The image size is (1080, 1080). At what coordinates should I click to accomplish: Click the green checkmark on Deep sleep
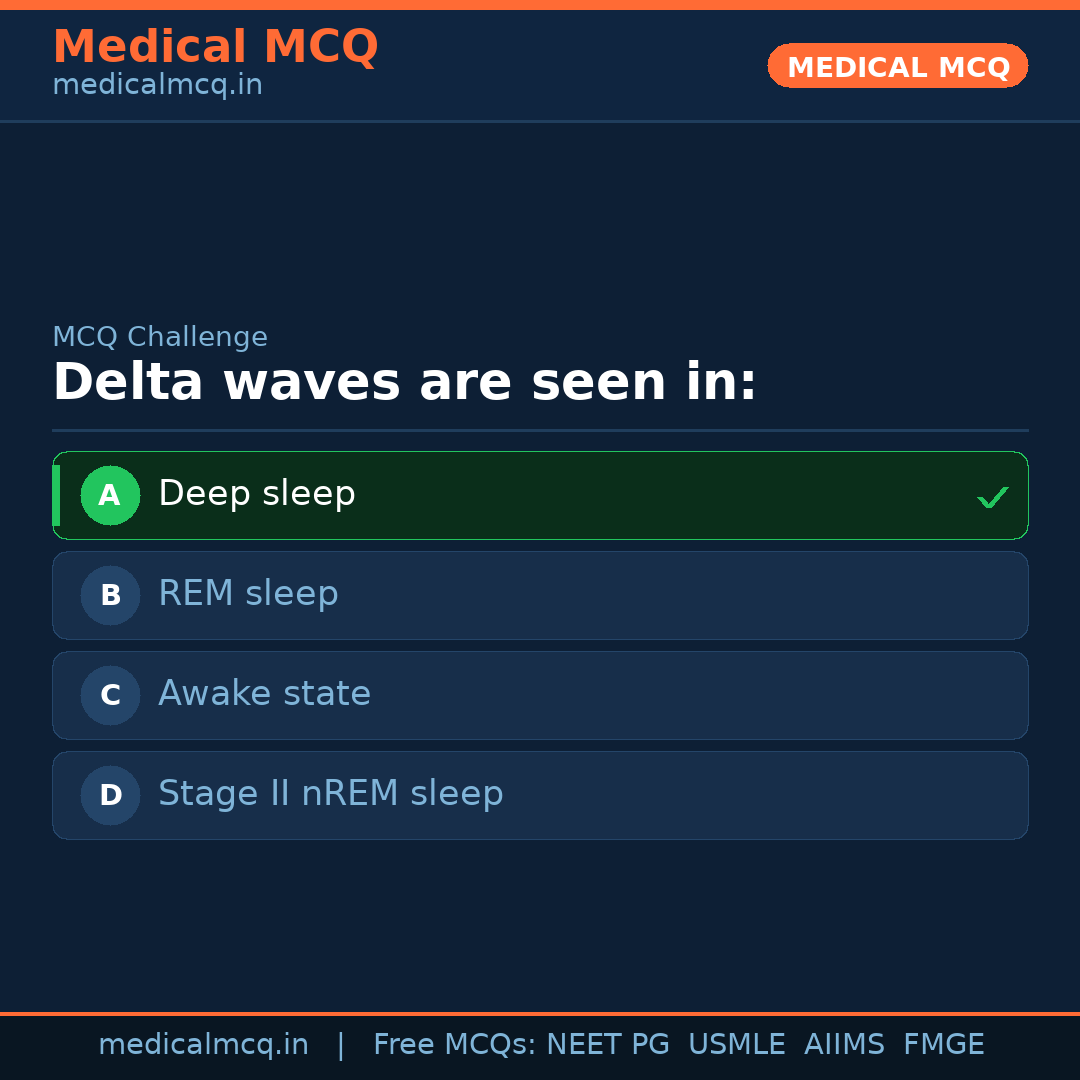pyautogui.click(x=992, y=497)
